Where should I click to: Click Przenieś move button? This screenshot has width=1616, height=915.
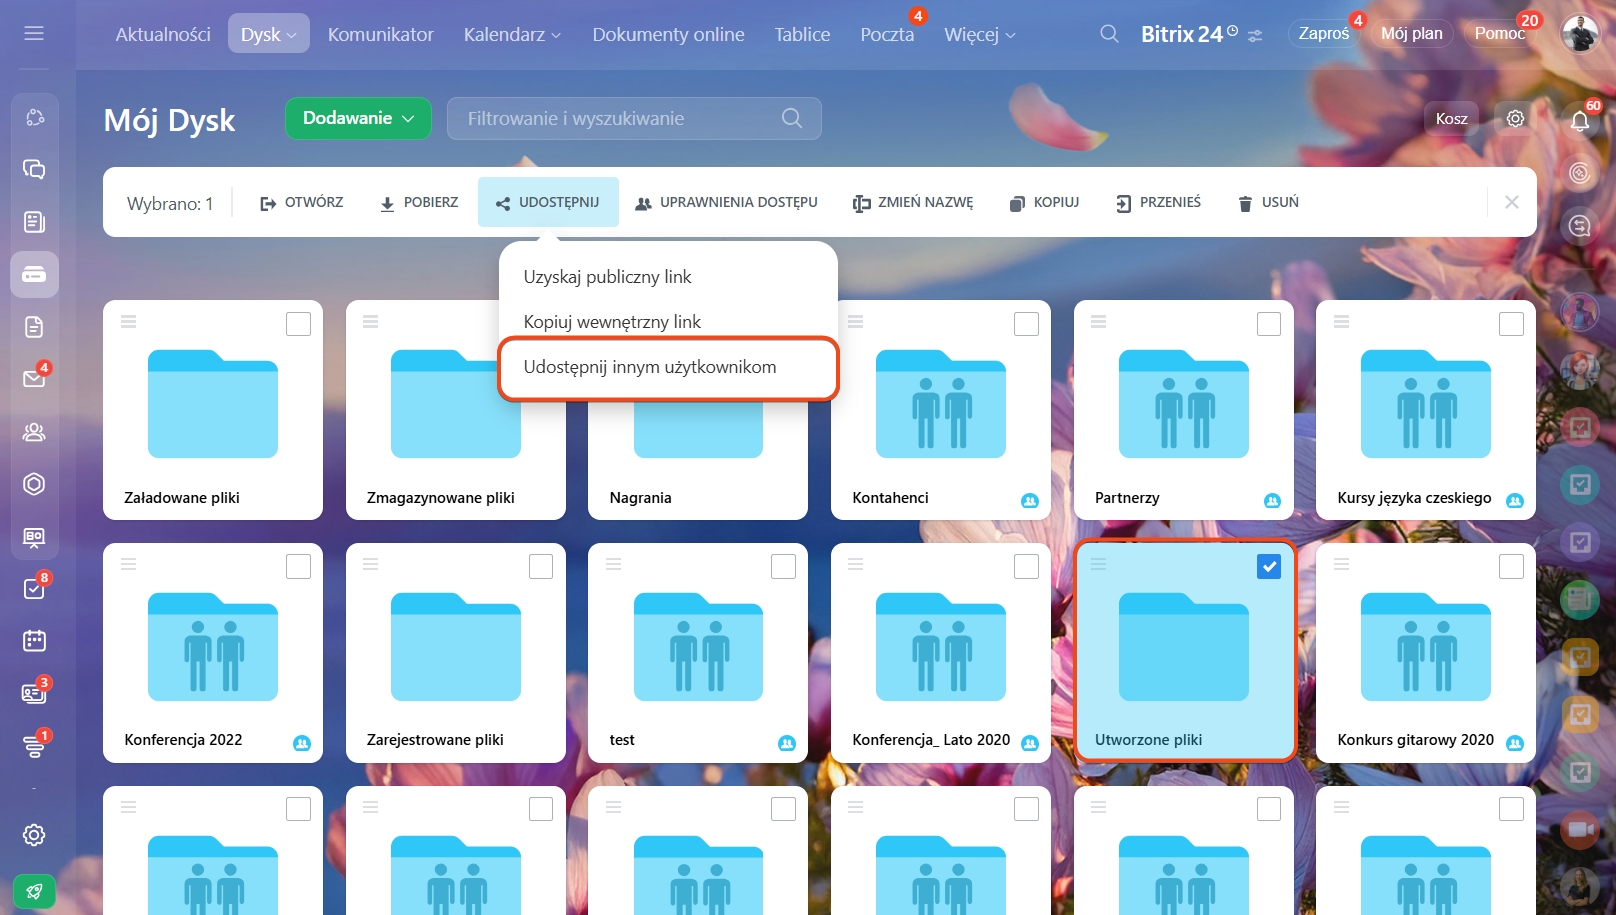tap(1159, 202)
